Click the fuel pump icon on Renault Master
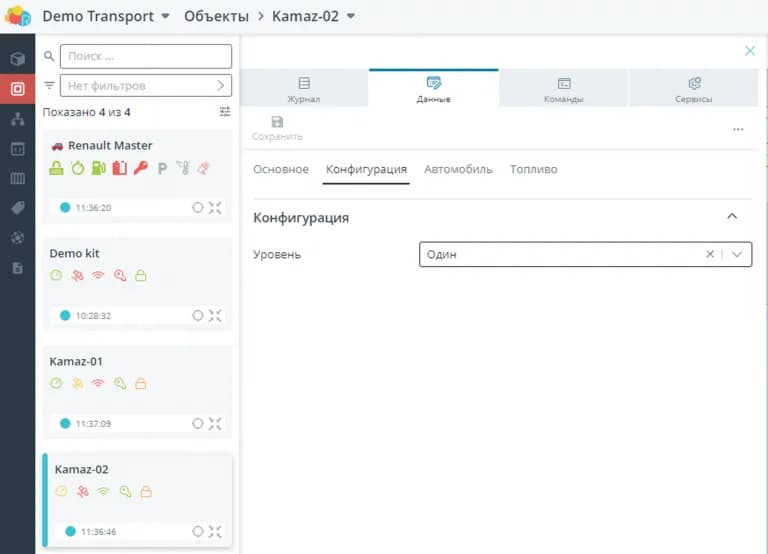Image resolution: width=768 pixels, height=554 pixels. tap(99, 168)
